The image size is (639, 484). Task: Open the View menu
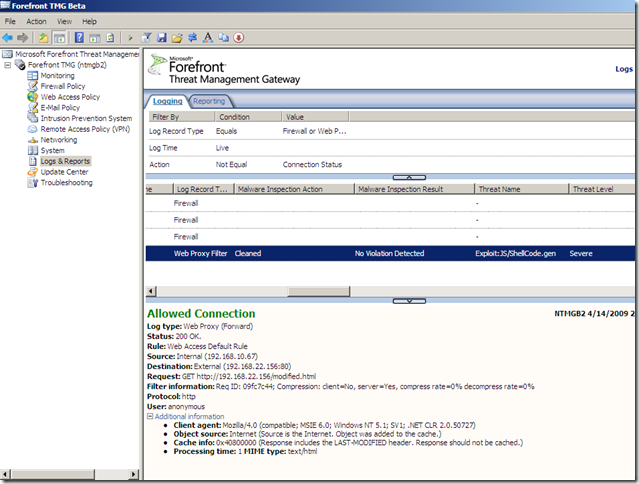point(64,22)
